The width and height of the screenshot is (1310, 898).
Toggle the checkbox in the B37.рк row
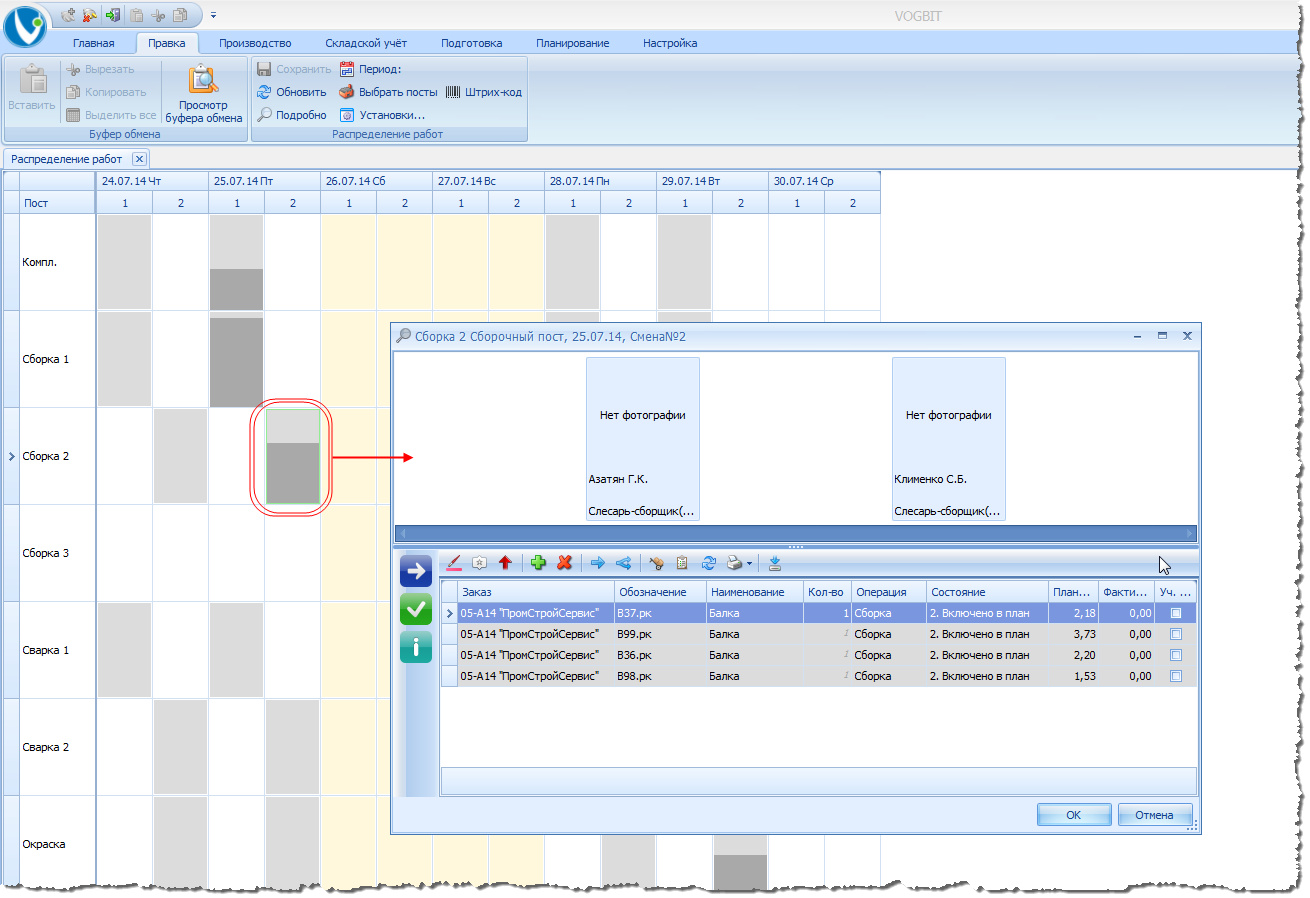coord(1176,613)
